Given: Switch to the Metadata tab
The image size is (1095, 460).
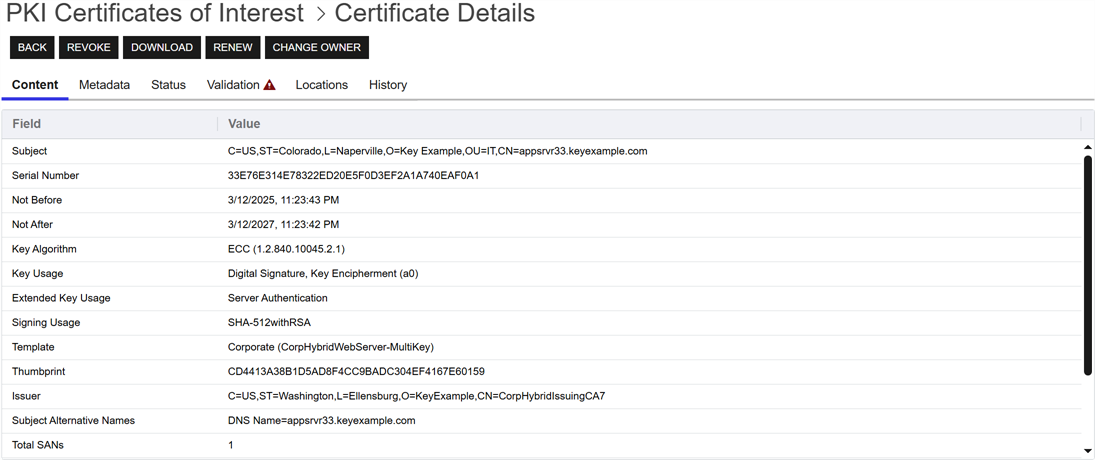Looking at the screenshot, I should [x=104, y=85].
